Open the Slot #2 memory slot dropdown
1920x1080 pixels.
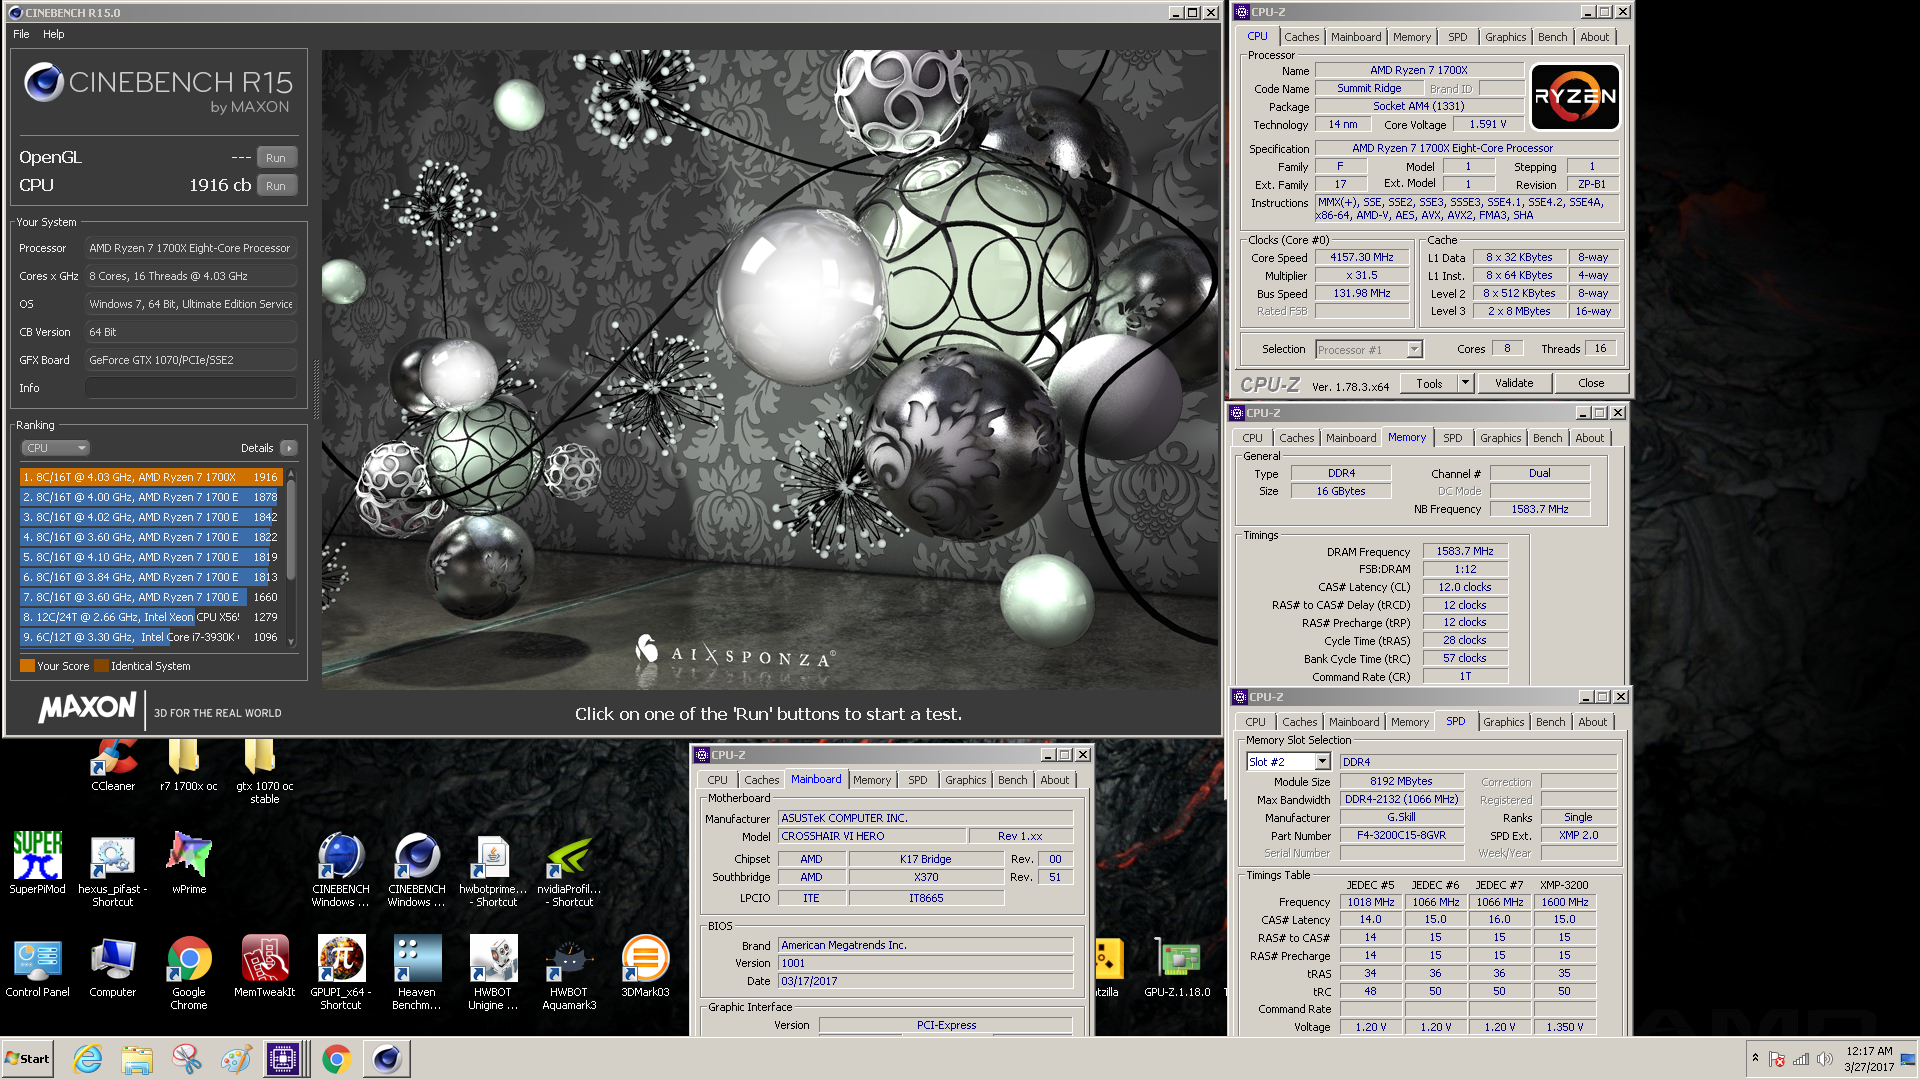coord(1288,762)
